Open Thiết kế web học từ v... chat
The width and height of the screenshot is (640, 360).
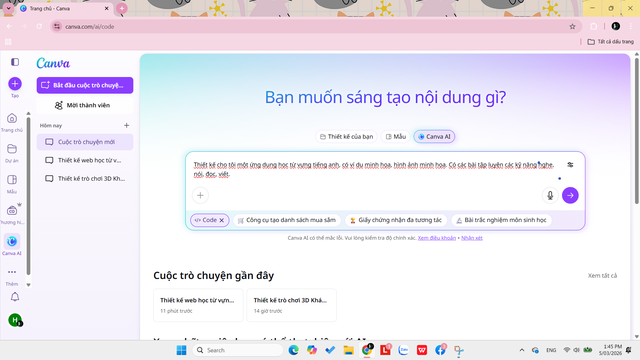pyautogui.click(x=85, y=160)
